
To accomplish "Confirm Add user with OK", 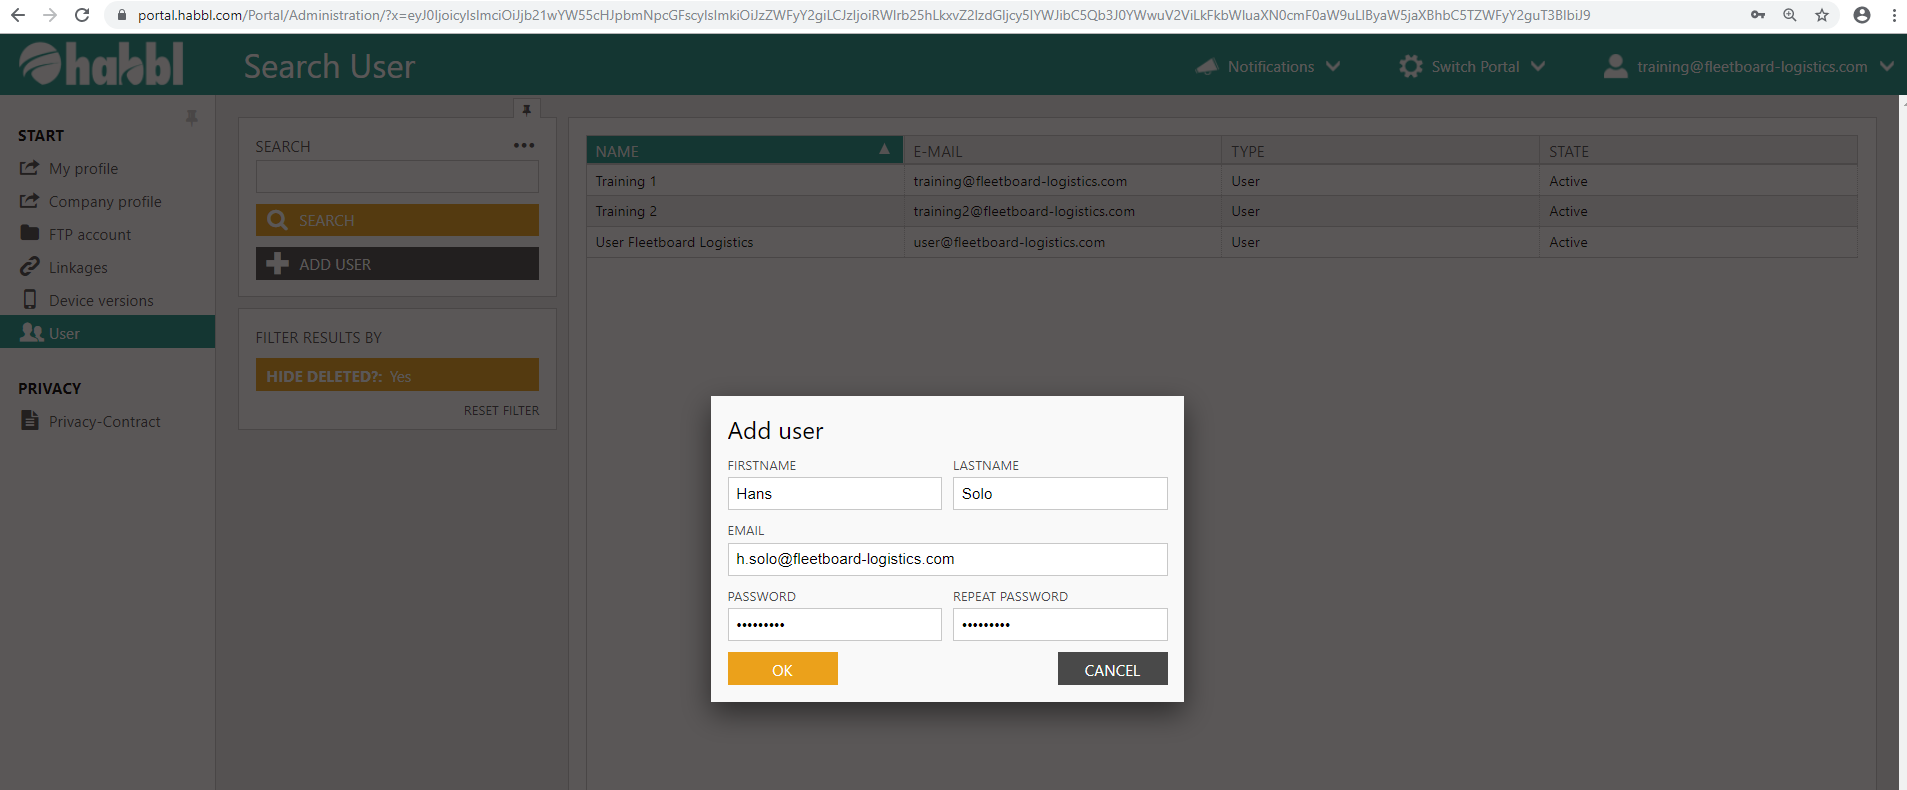I will coord(782,670).
